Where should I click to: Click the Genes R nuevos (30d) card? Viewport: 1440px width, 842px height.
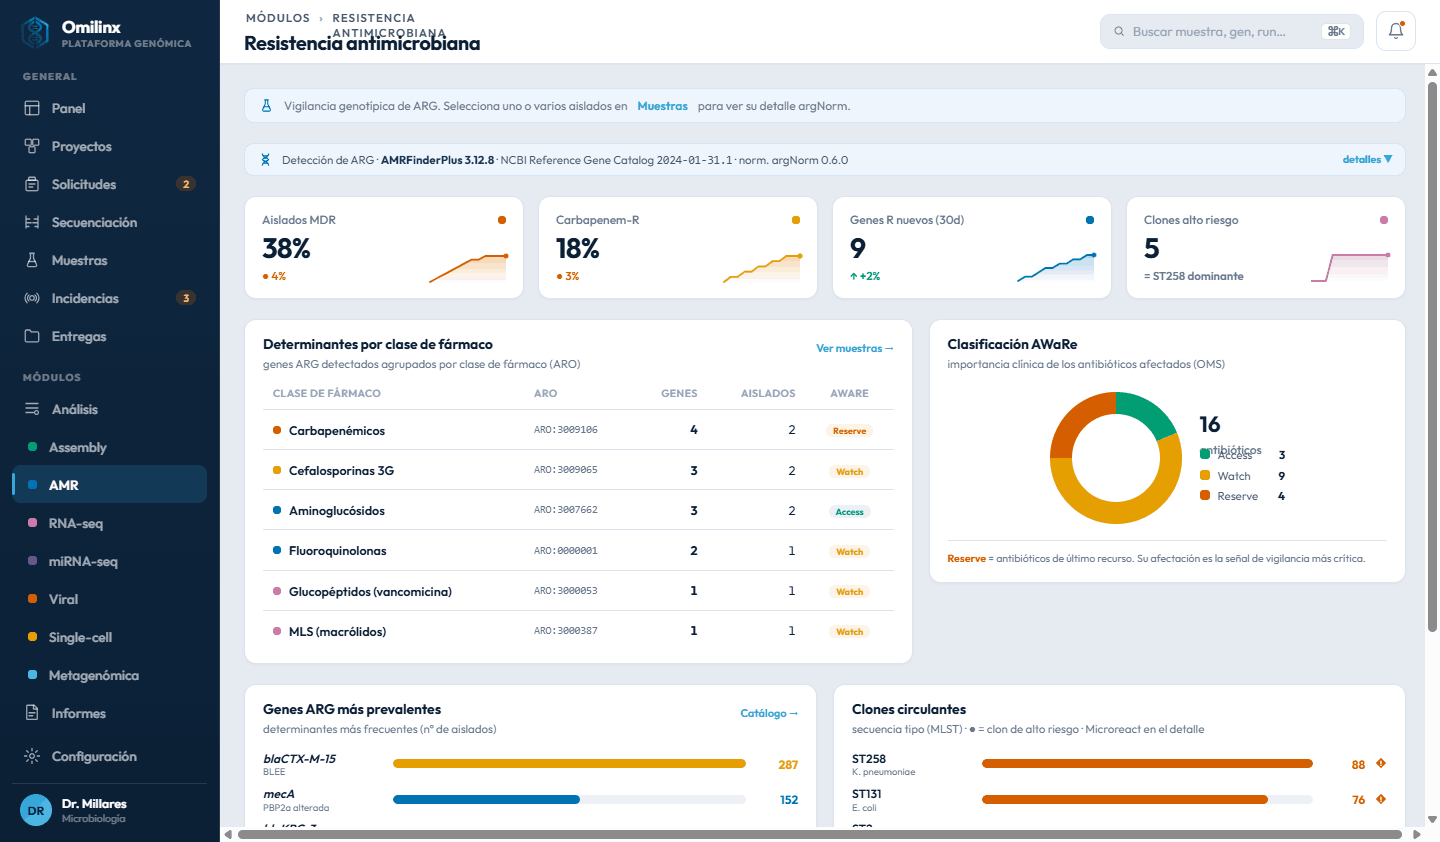(x=972, y=248)
